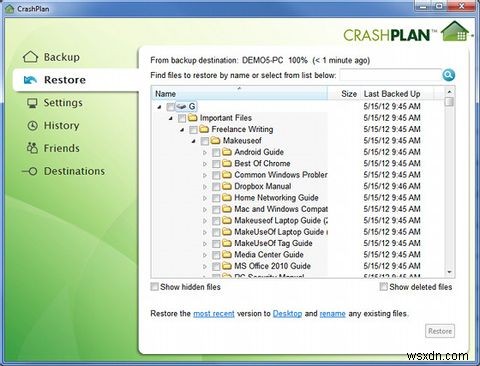
Task: Expand the MS Office 2010 Guide folder
Action: pyautogui.click(x=205, y=266)
